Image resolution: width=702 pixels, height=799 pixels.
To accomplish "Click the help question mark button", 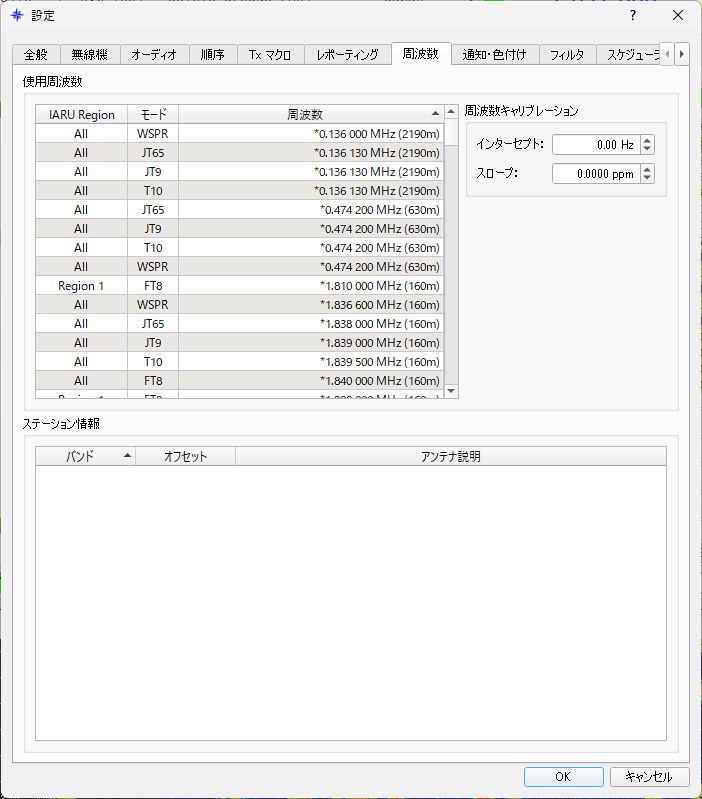I will click(x=632, y=15).
